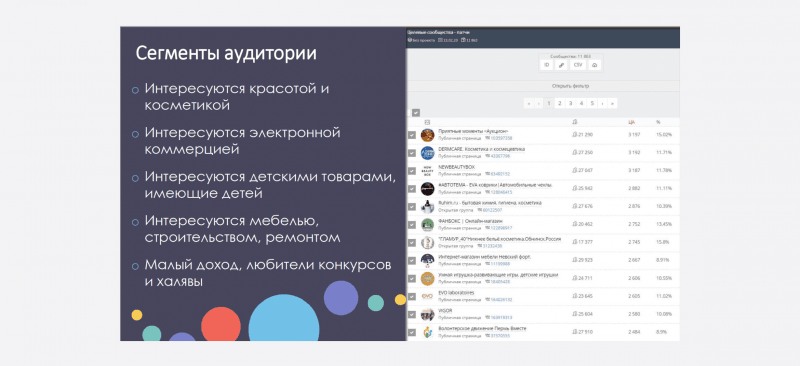Select pagination page 5
The image size is (800, 366).
(x=592, y=103)
